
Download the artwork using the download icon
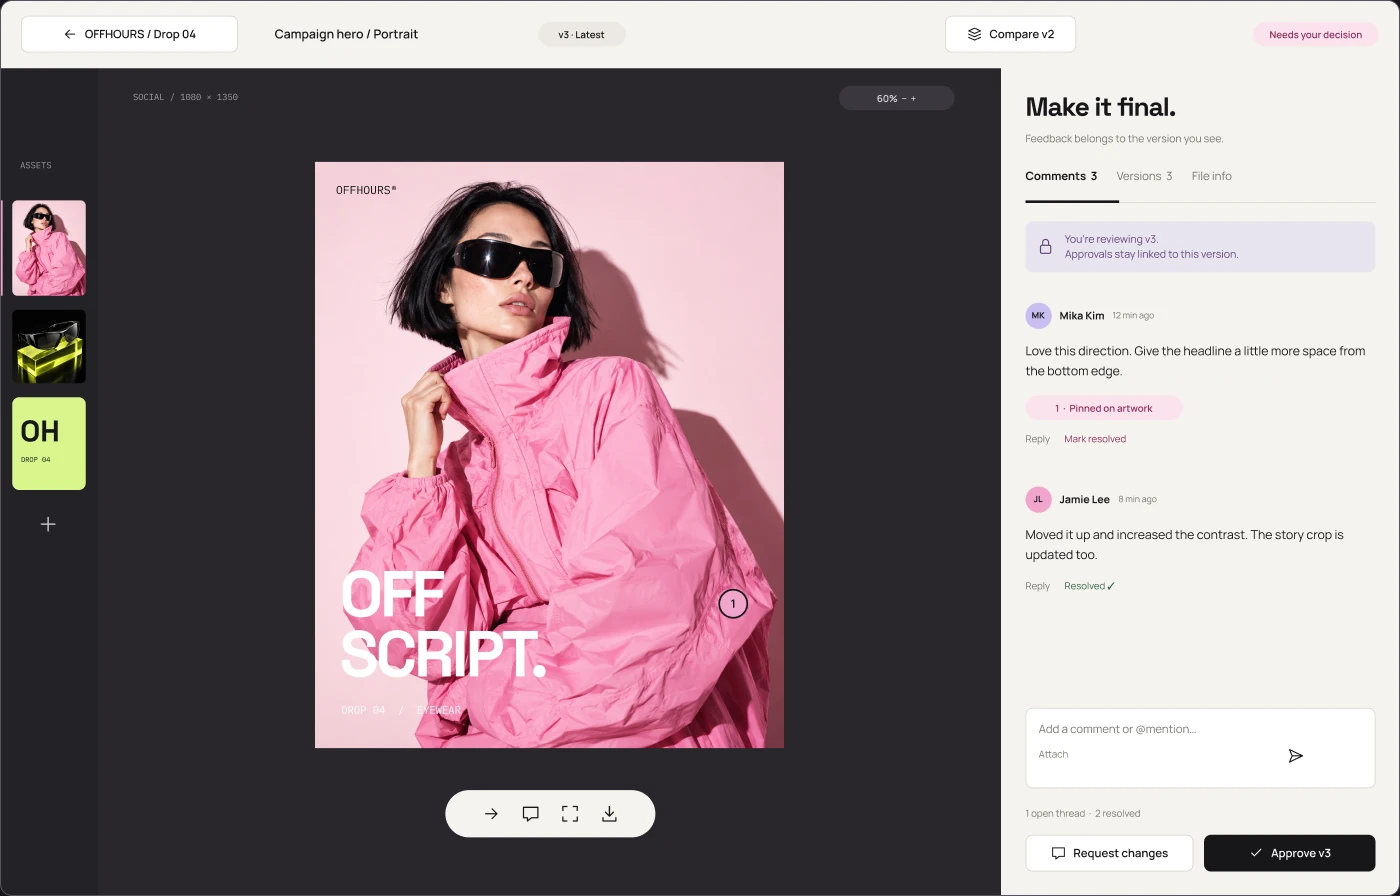click(609, 814)
